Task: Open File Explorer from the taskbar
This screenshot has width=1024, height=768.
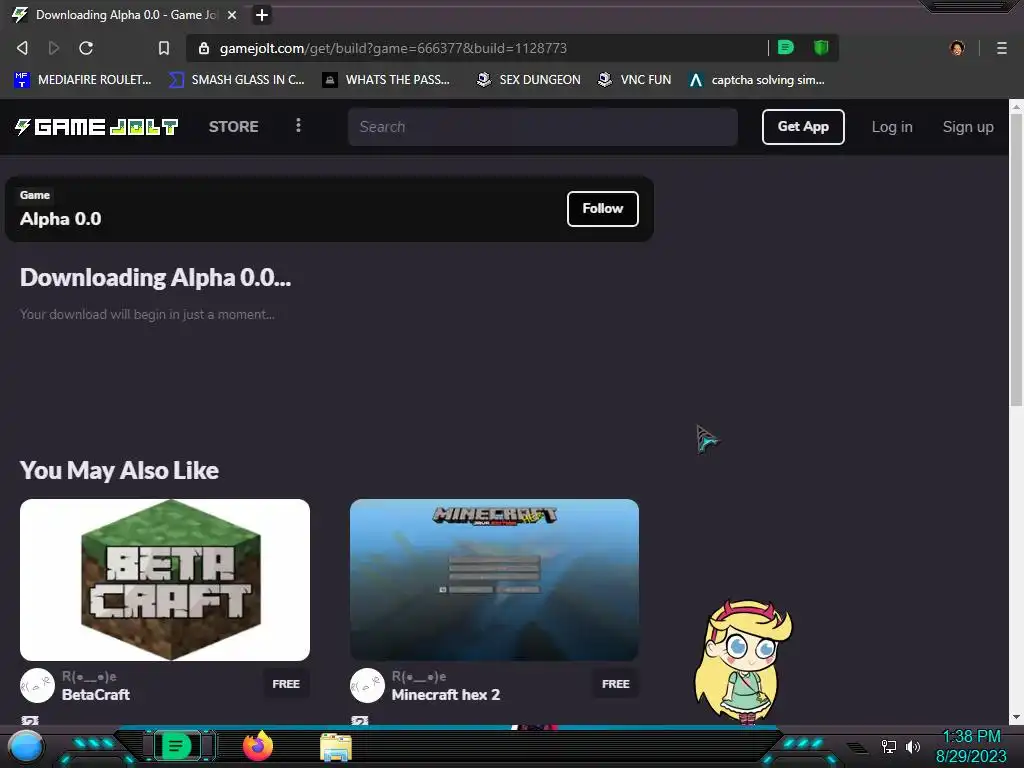Action: 336,747
